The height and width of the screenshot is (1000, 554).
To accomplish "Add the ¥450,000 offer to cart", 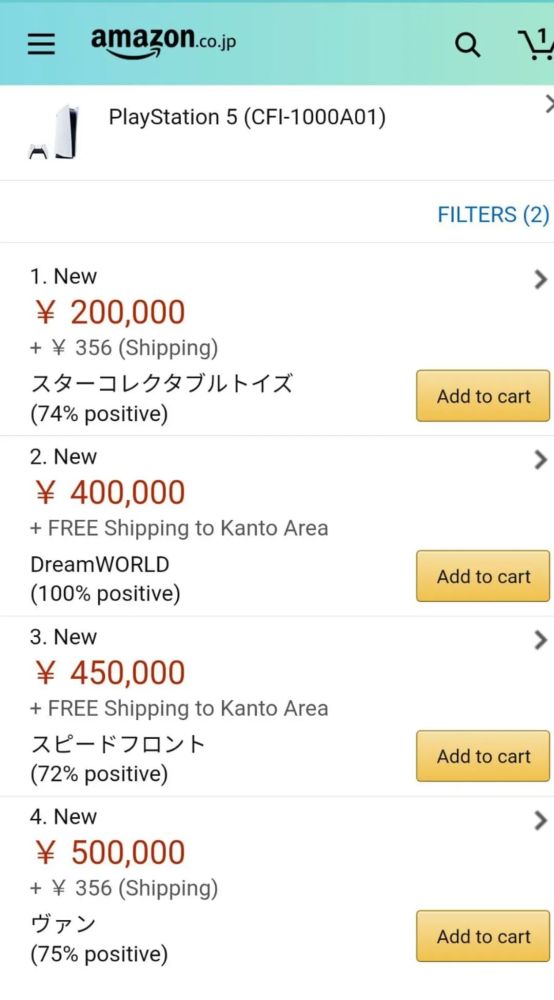I will [x=483, y=756].
